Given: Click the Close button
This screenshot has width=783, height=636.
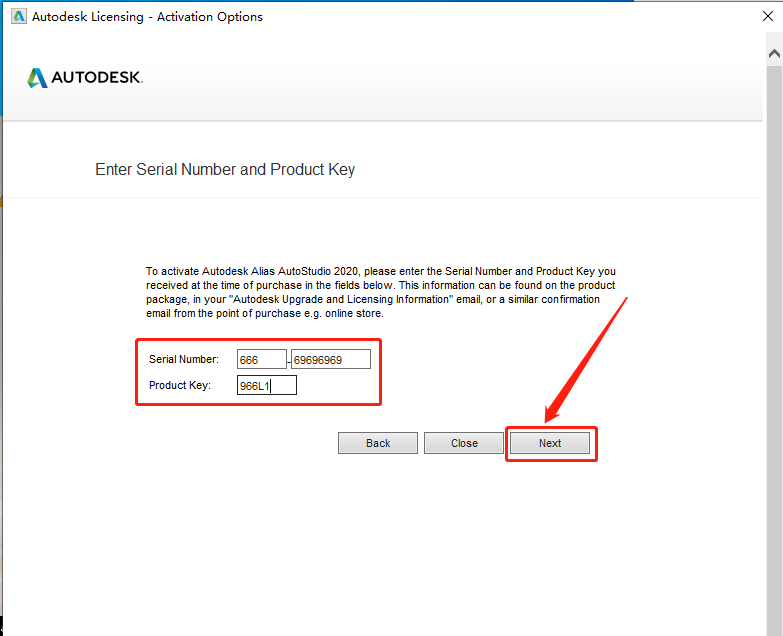Looking at the screenshot, I should [464, 443].
